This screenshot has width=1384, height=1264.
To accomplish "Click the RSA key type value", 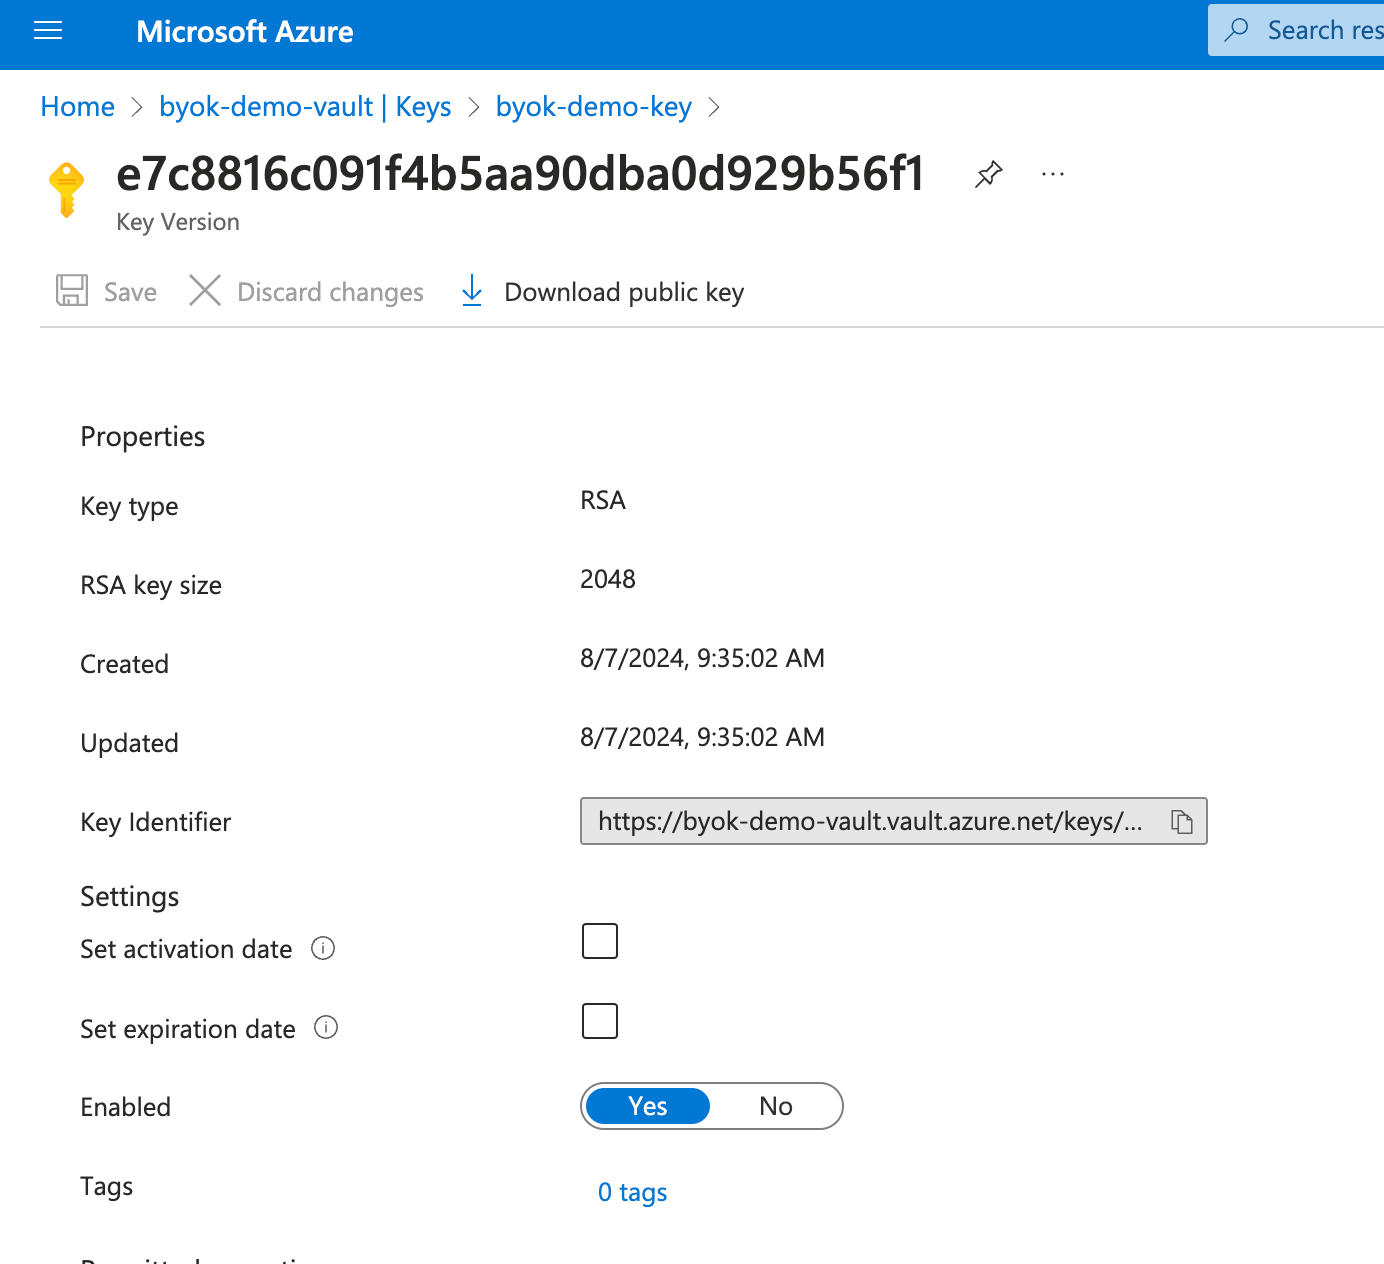I will [603, 500].
